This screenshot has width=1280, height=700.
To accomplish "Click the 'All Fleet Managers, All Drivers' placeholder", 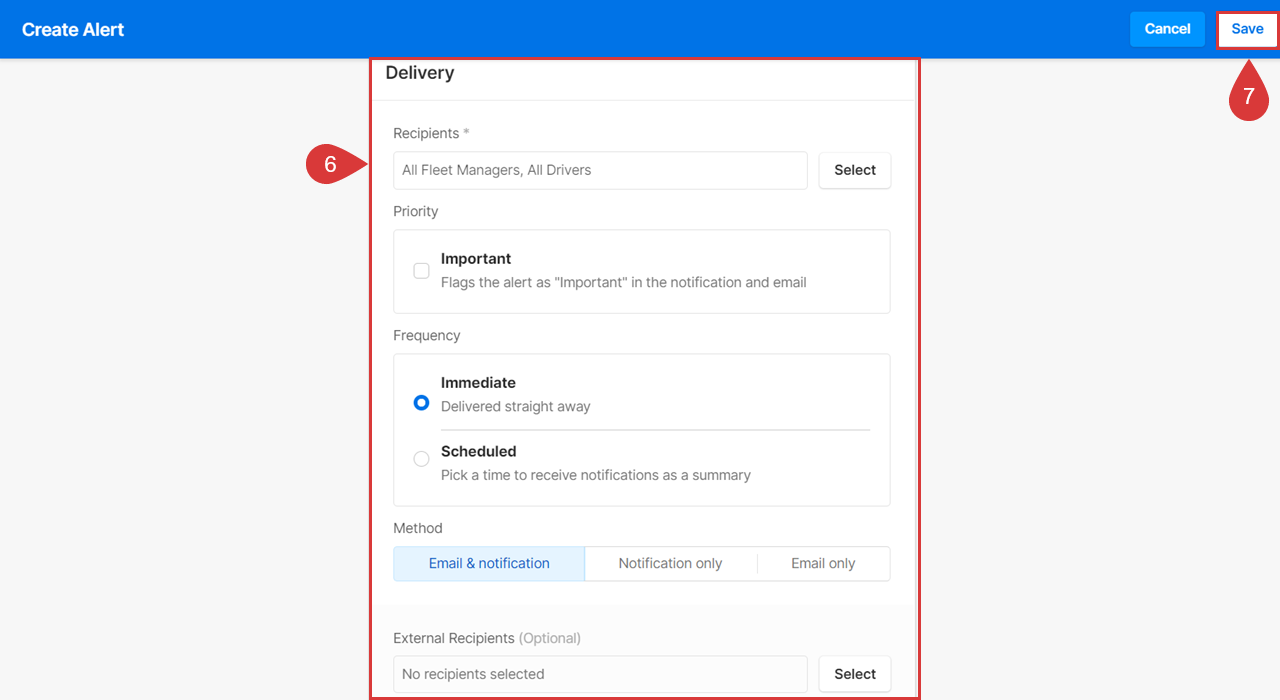I will coord(496,170).
